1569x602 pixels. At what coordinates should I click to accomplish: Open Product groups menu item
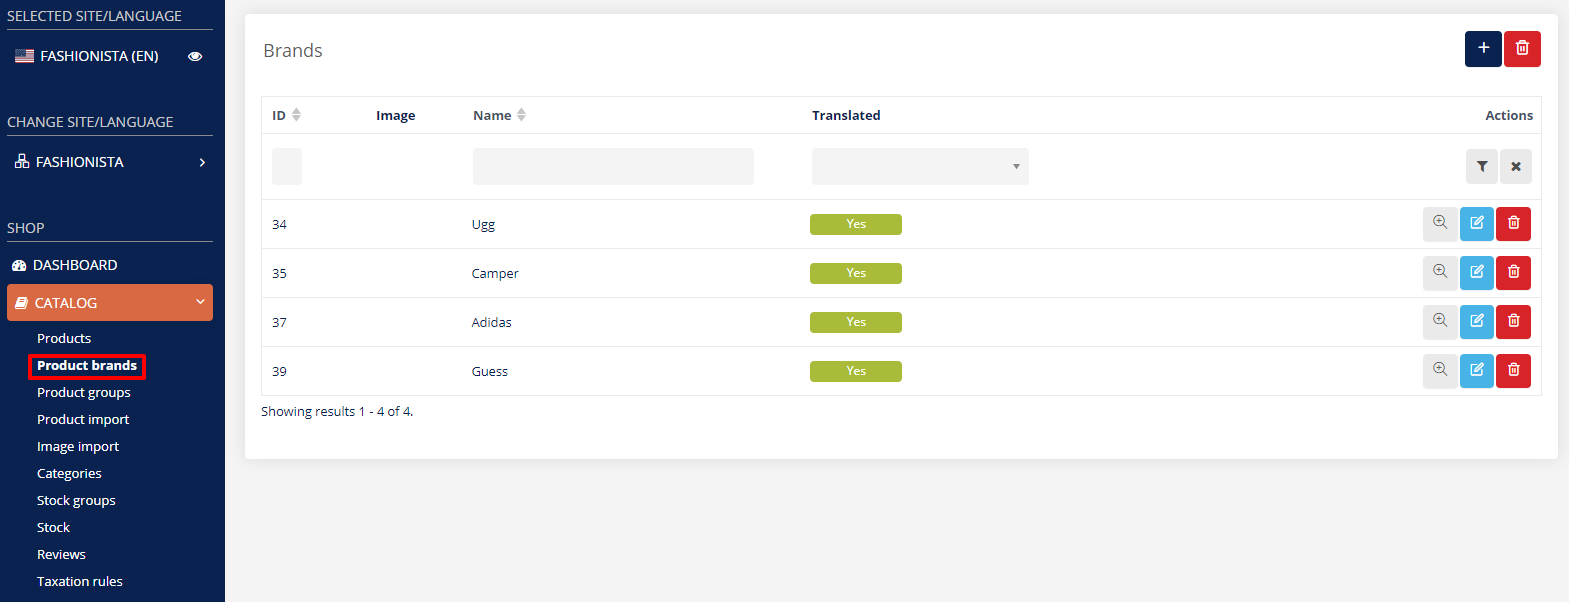point(84,392)
